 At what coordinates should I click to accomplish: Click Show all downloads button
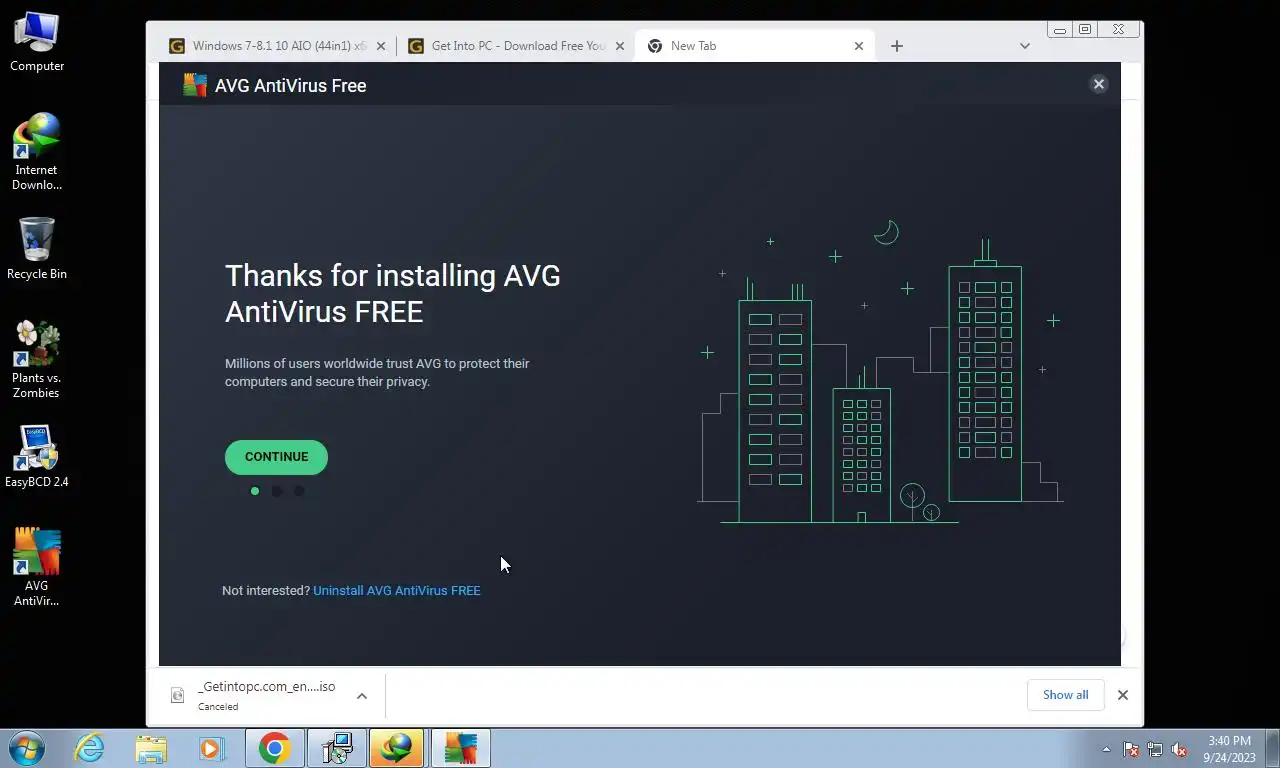[1065, 695]
